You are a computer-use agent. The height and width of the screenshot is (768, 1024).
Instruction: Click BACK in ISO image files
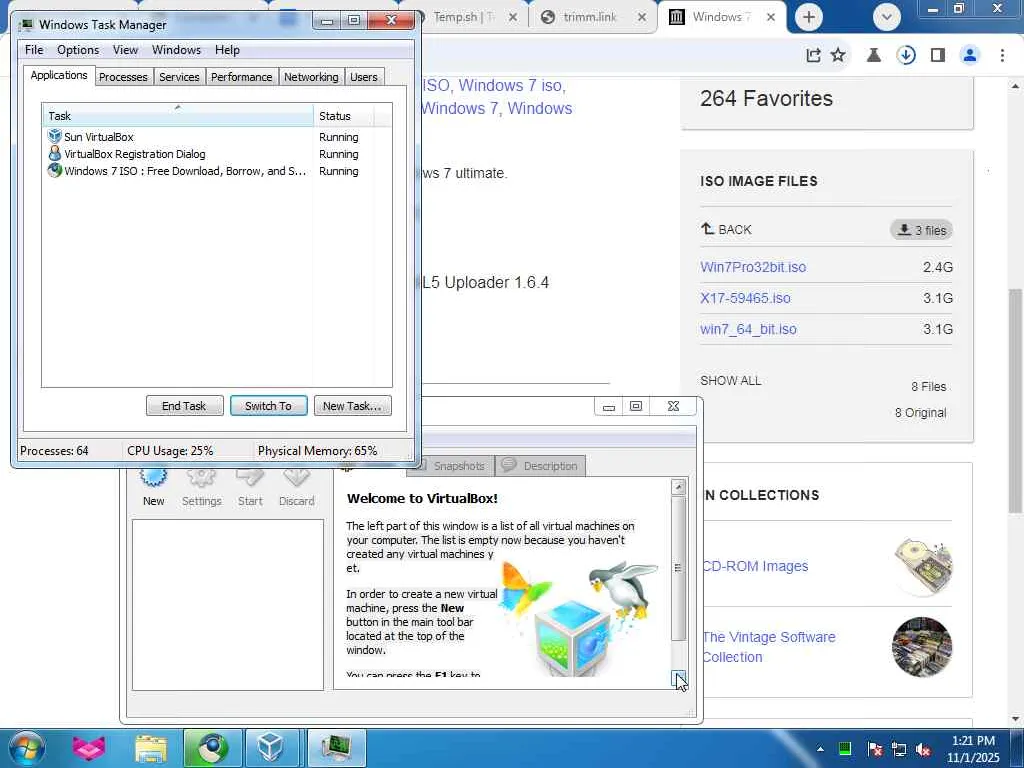[726, 229]
